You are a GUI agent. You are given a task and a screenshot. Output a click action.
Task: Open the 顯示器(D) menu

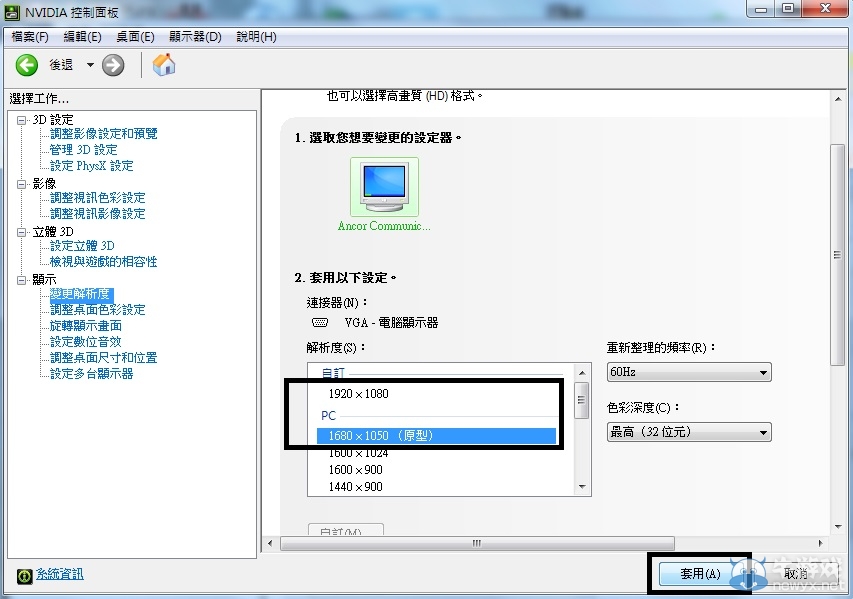194,37
